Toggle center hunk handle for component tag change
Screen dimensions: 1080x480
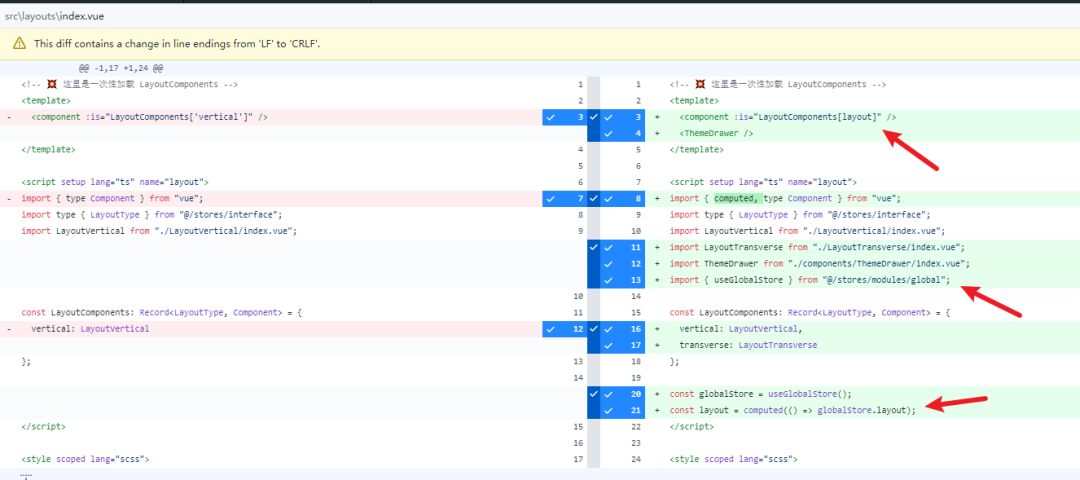pyautogui.click(x=594, y=125)
